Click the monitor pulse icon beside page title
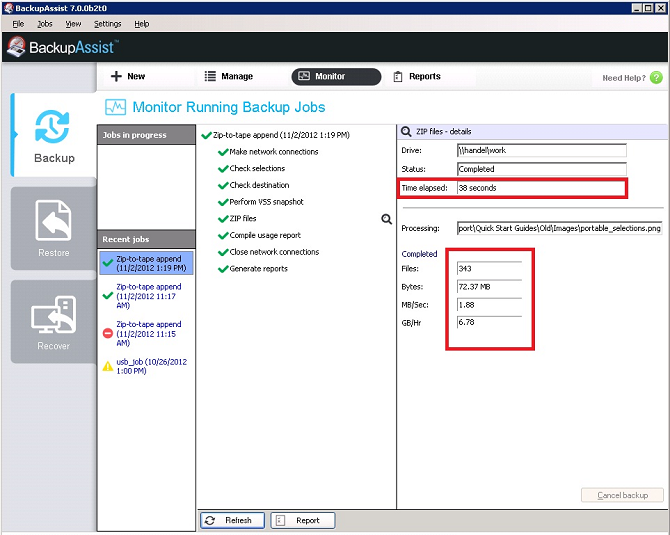The height and width of the screenshot is (535, 670). coord(115,107)
